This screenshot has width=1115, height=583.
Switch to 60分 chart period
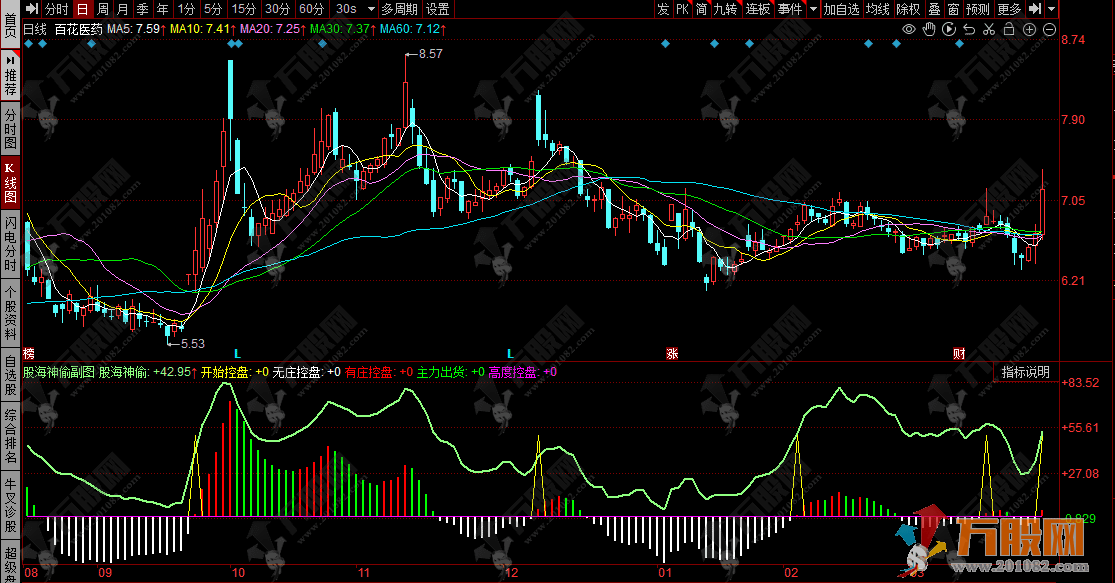tap(311, 9)
